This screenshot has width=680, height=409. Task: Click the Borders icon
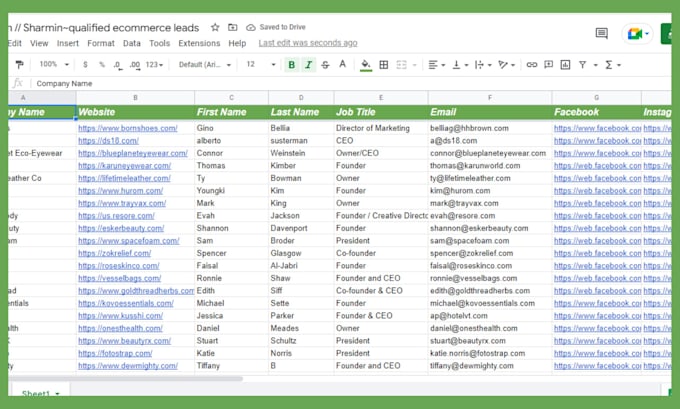coord(384,65)
